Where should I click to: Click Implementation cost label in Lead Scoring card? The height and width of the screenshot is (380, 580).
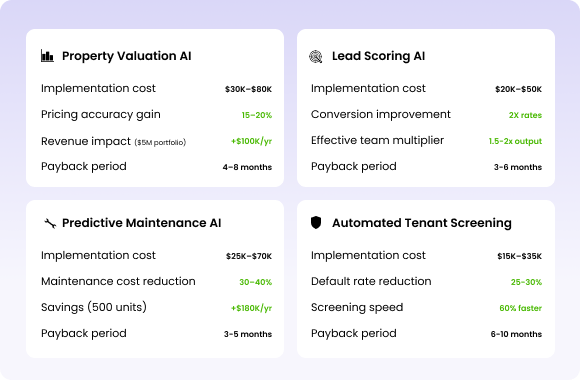[368, 88]
